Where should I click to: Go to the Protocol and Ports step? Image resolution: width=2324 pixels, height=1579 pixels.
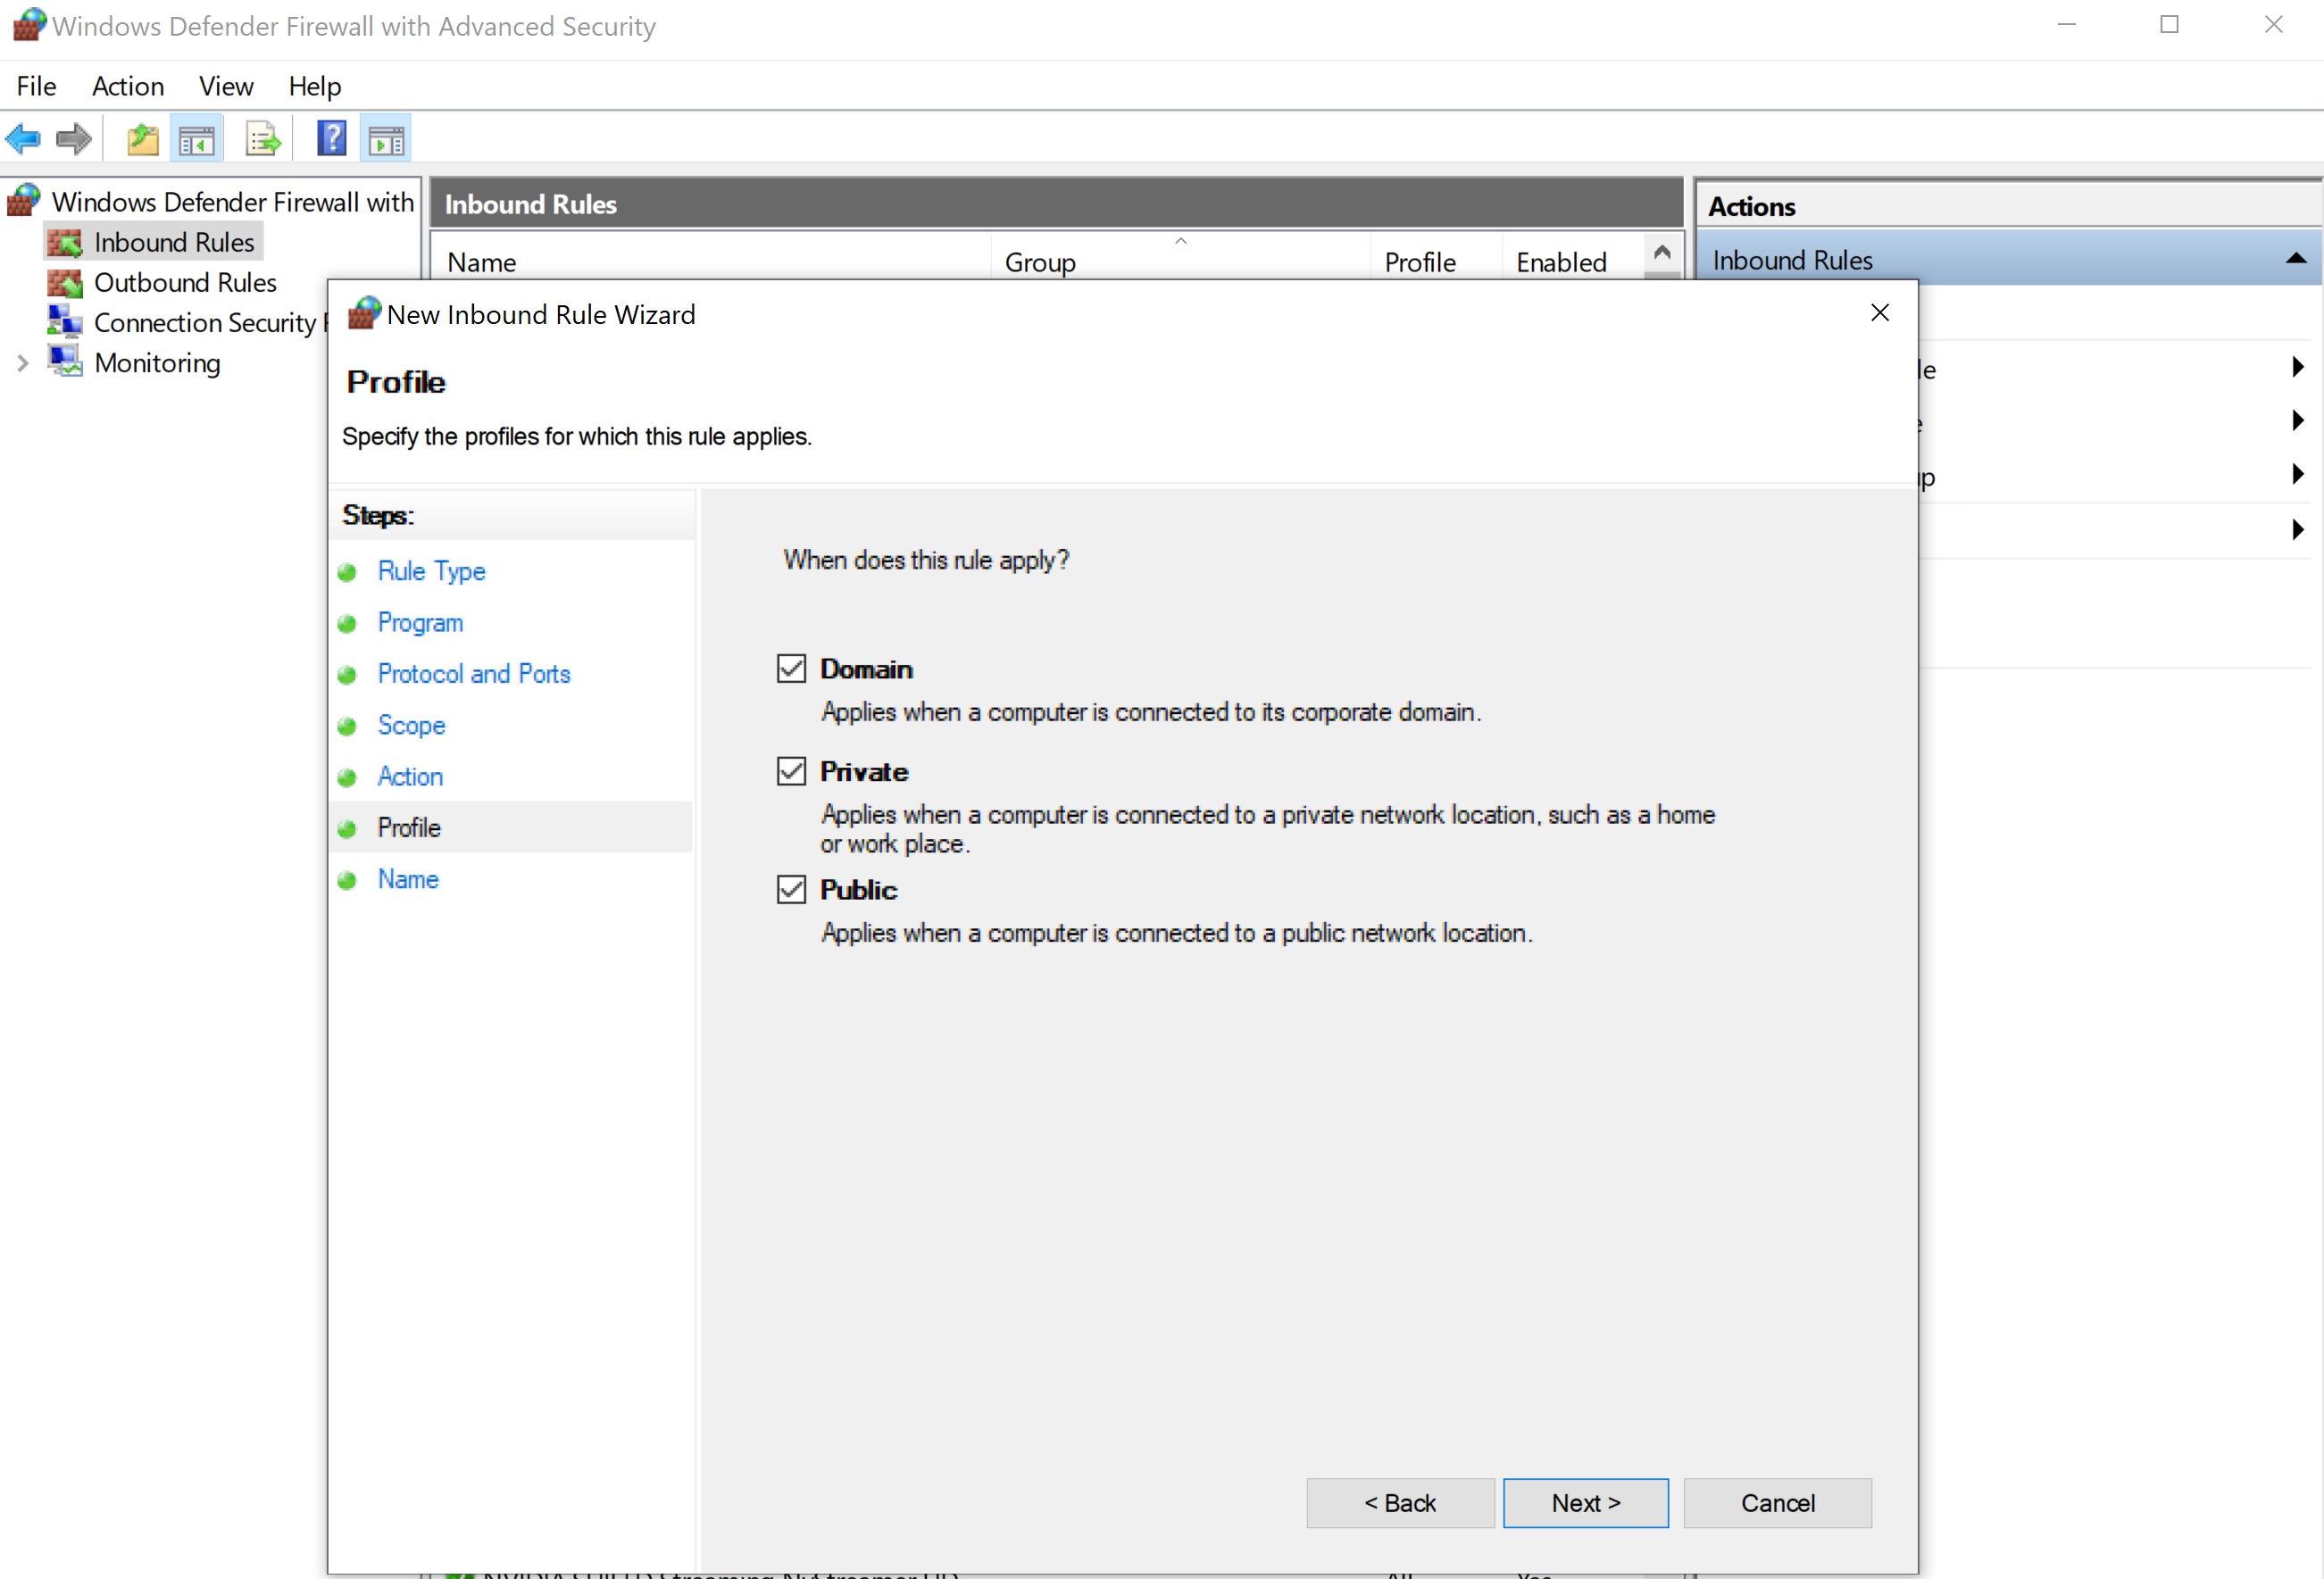pyautogui.click(x=474, y=674)
